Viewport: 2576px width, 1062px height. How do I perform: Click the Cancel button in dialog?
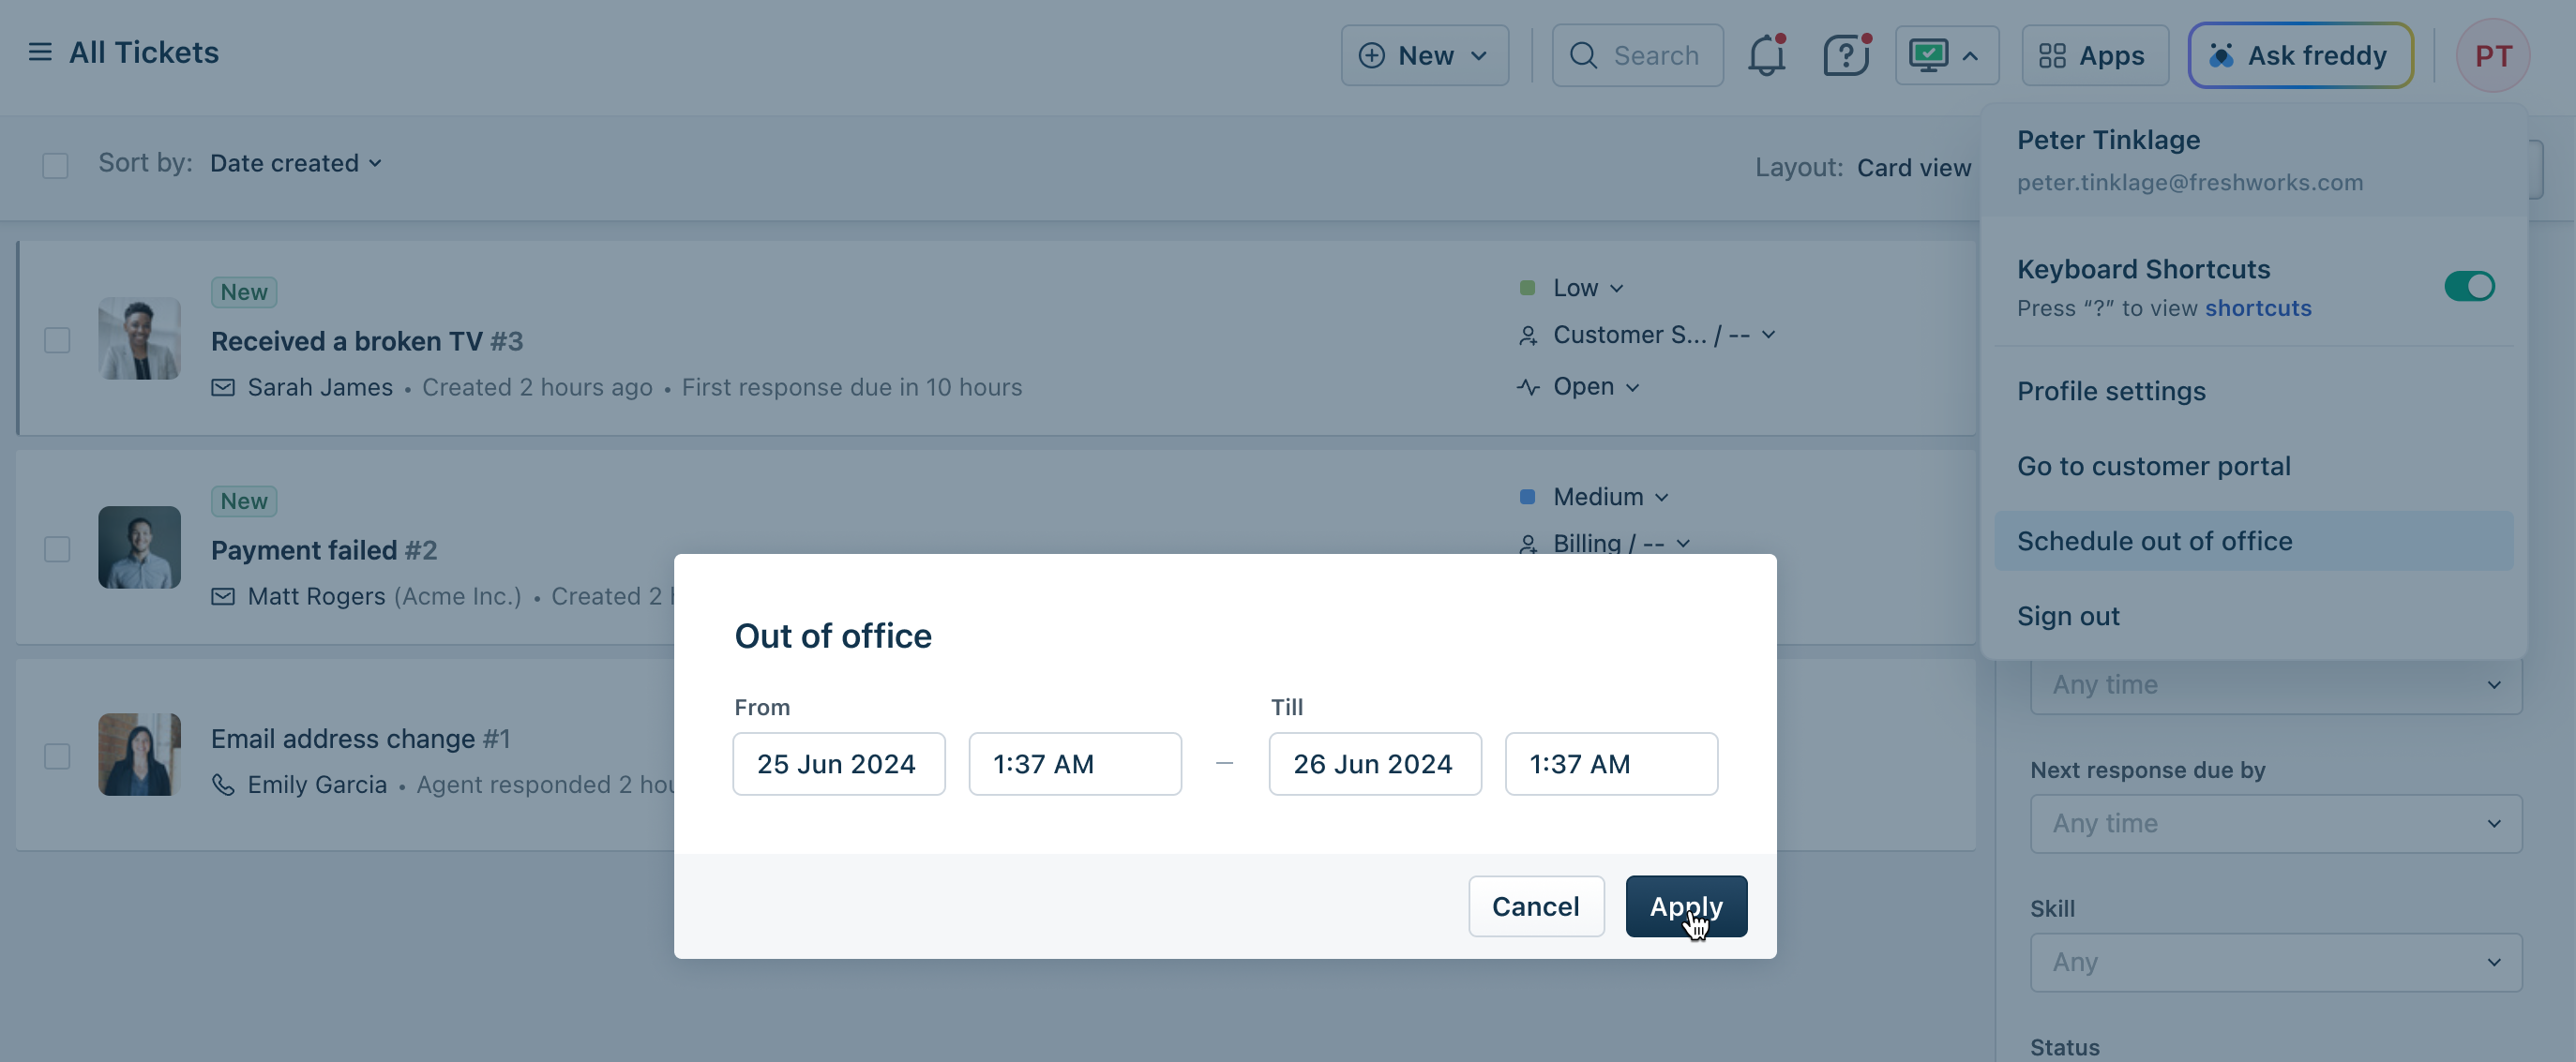(1535, 906)
